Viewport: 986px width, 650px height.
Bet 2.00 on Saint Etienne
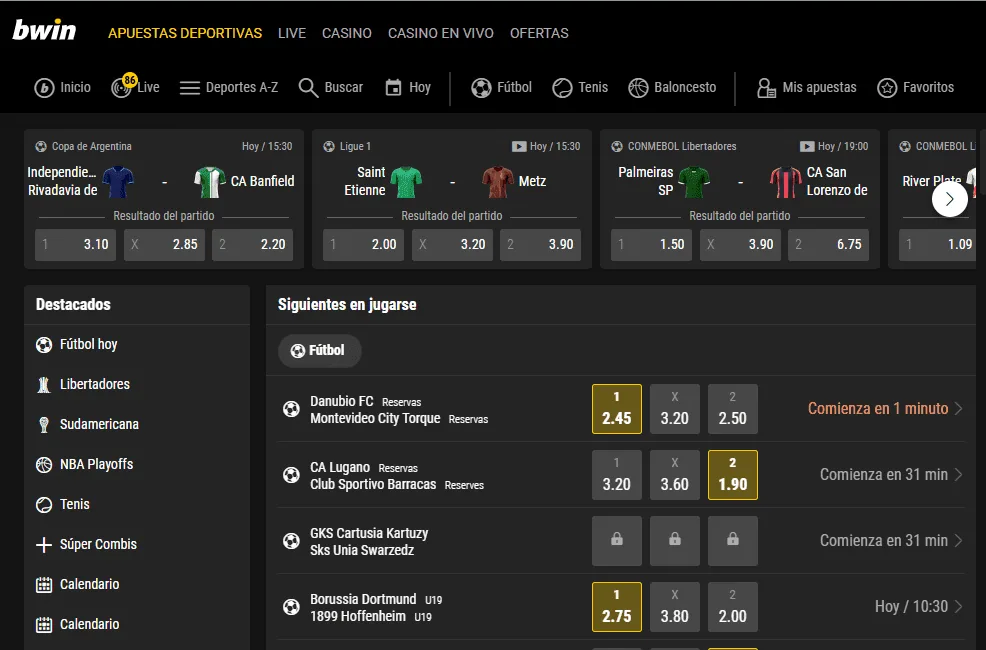pos(363,245)
